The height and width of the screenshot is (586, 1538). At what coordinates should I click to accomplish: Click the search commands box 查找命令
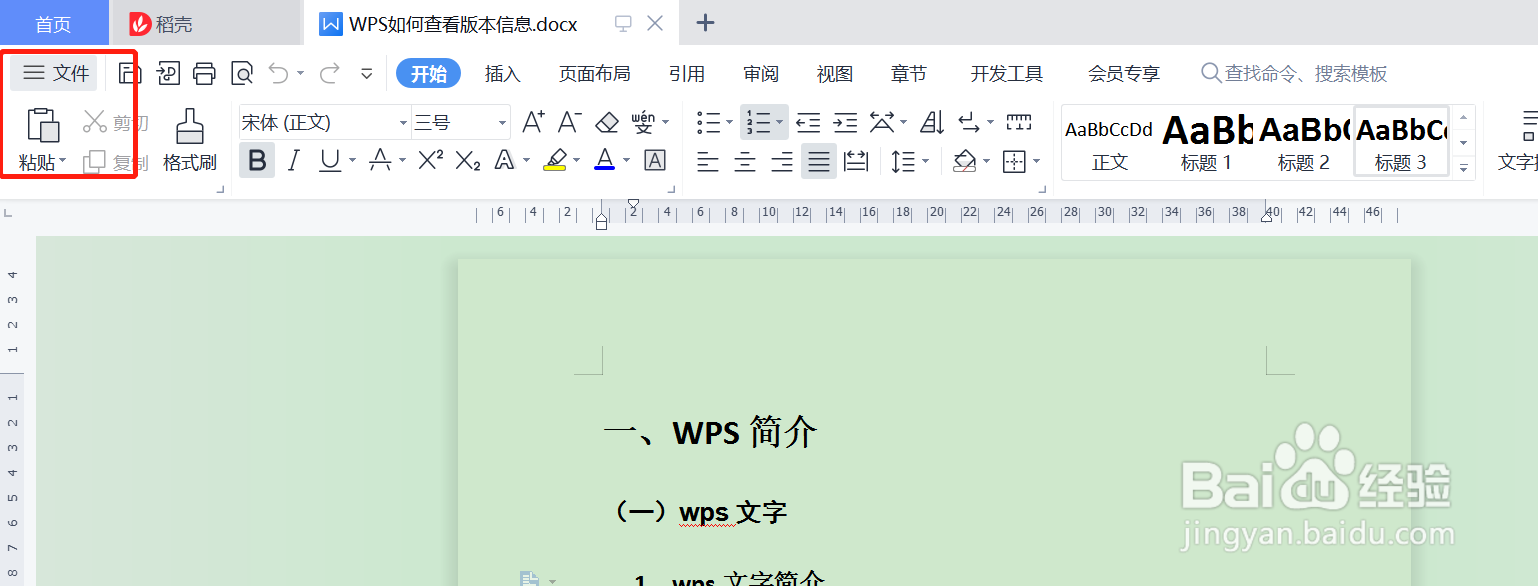[1295, 73]
